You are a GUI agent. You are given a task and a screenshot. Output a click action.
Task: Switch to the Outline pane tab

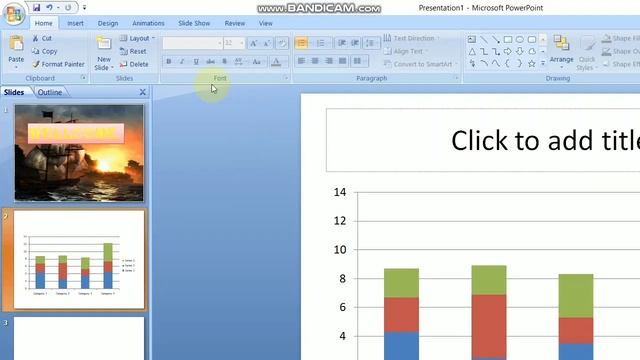pyautogui.click(x=50, y=92)
